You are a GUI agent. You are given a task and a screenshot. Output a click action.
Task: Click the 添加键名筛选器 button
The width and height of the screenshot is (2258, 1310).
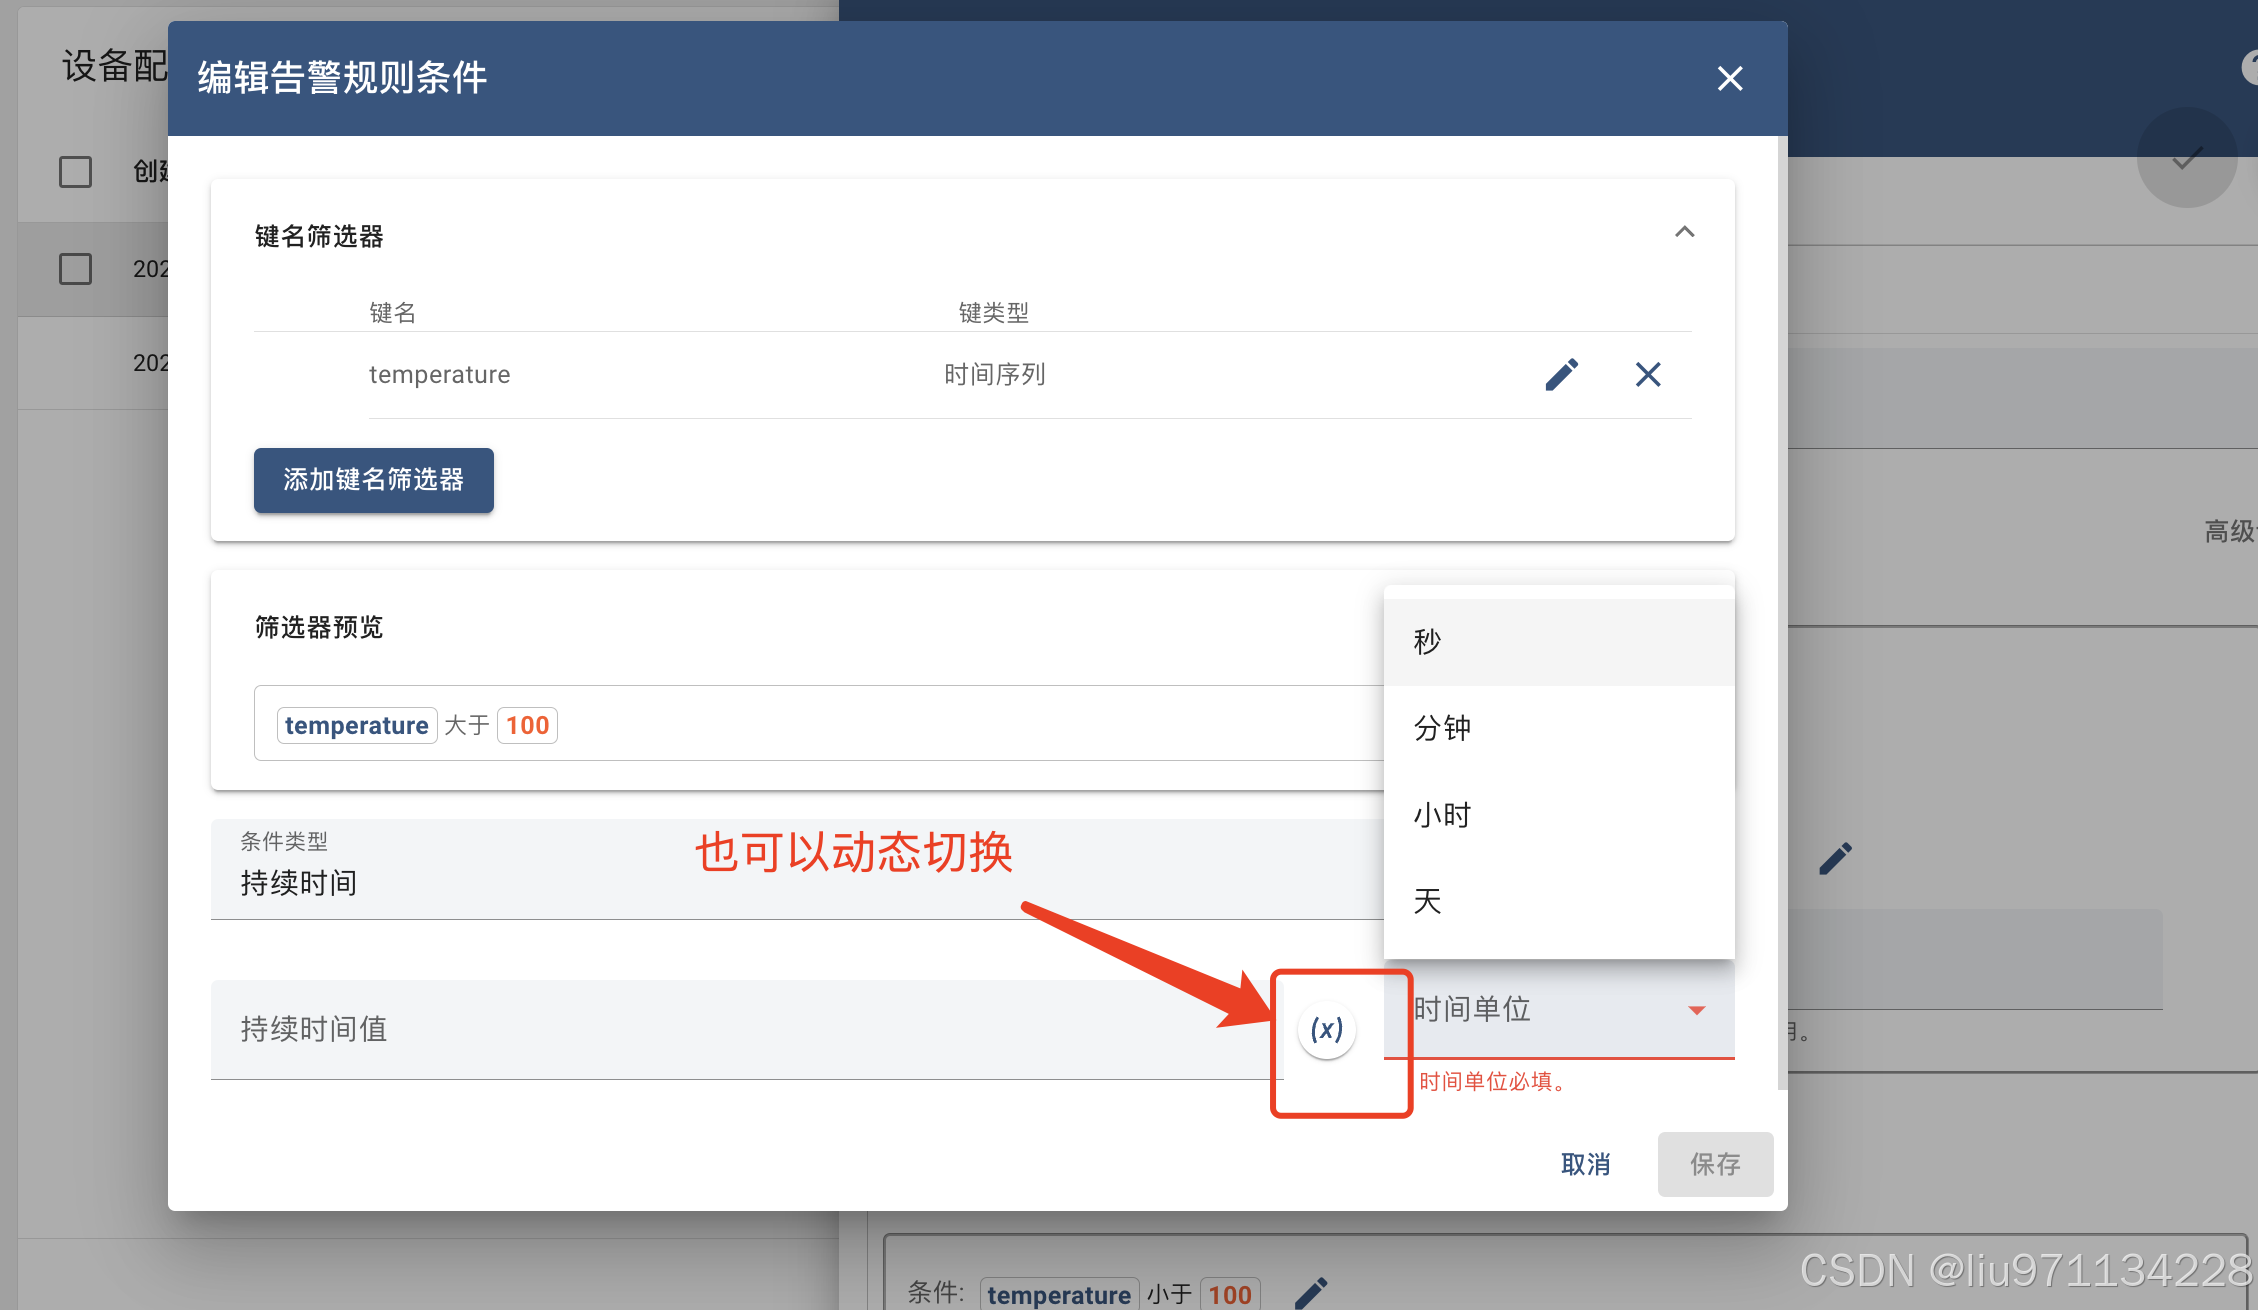(x=373, y=480)
